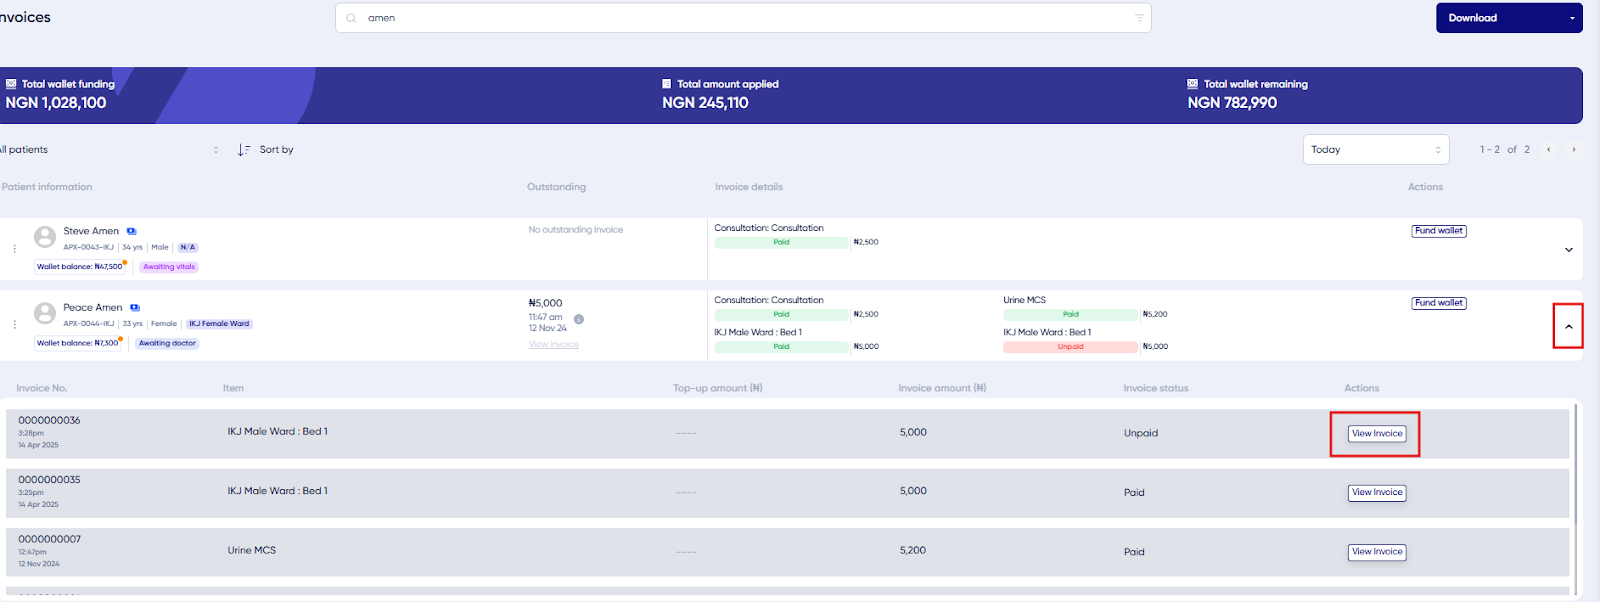Click invoice number 0000000007
1600x602 pixels.
pyautogui.click(x=49, y=539)
